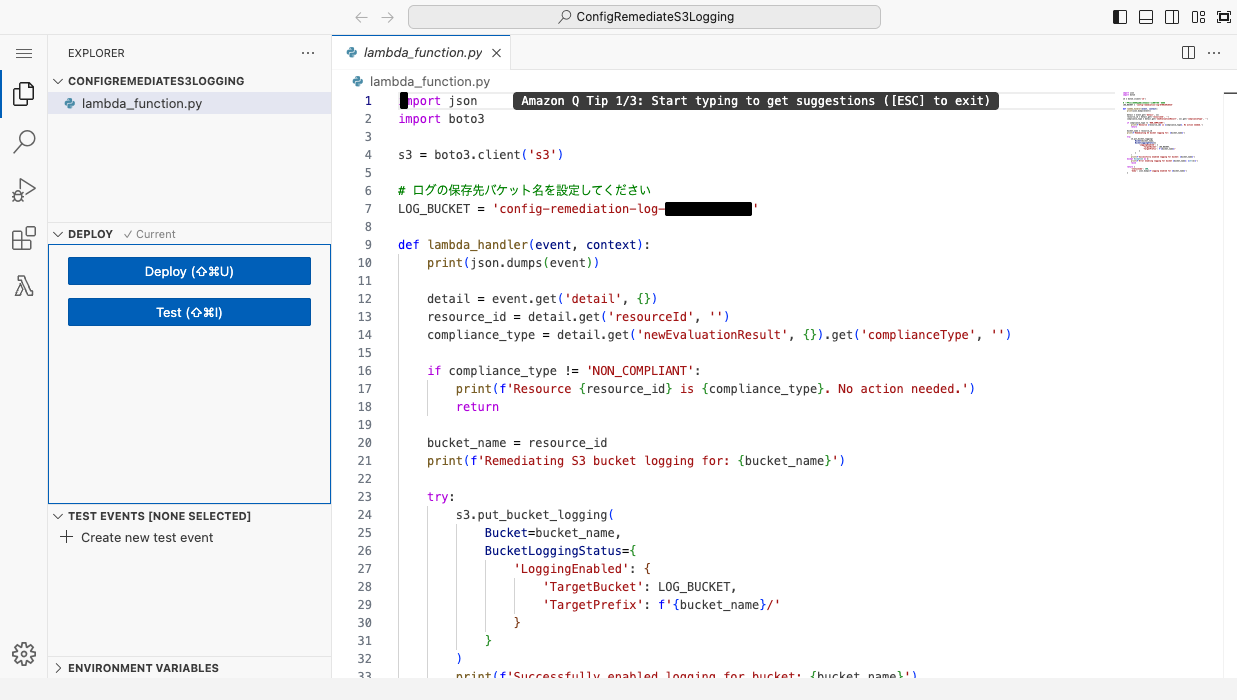Open the Run and Debug icon
This screenshot has width=1237, height=700.
pos(24,190)
